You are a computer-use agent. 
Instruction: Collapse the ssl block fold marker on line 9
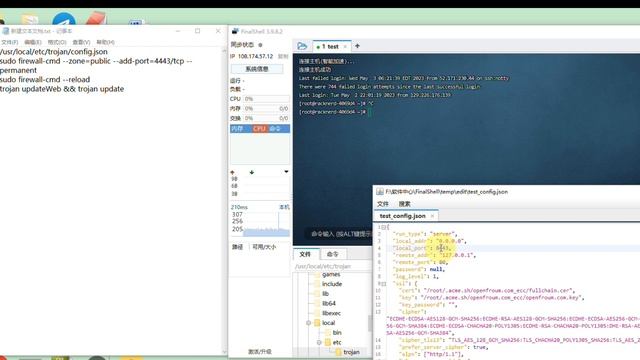(x=384, y=283)
